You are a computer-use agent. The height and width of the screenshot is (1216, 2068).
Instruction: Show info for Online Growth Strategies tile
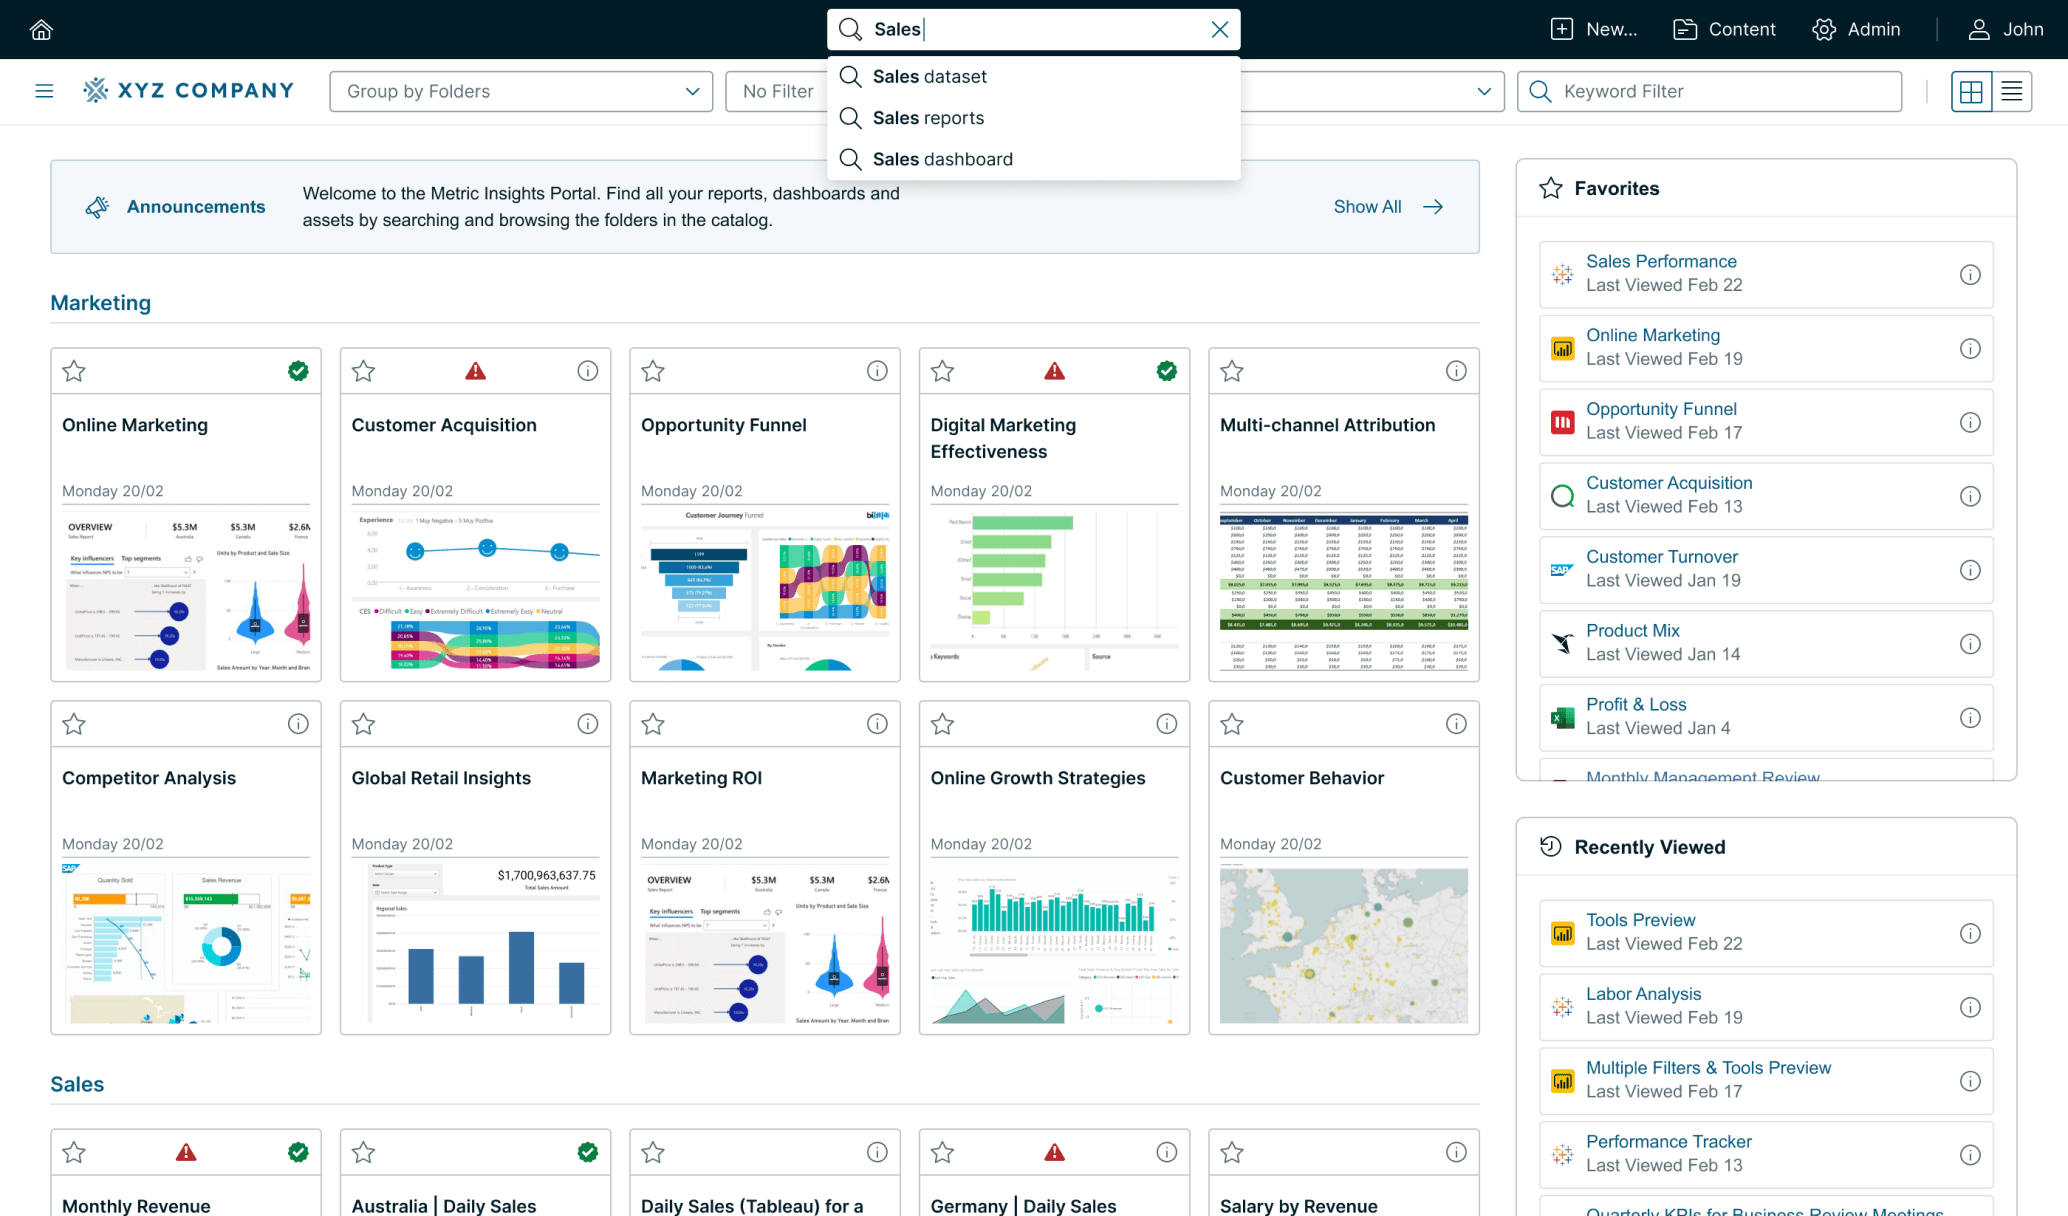point(1166,724)
